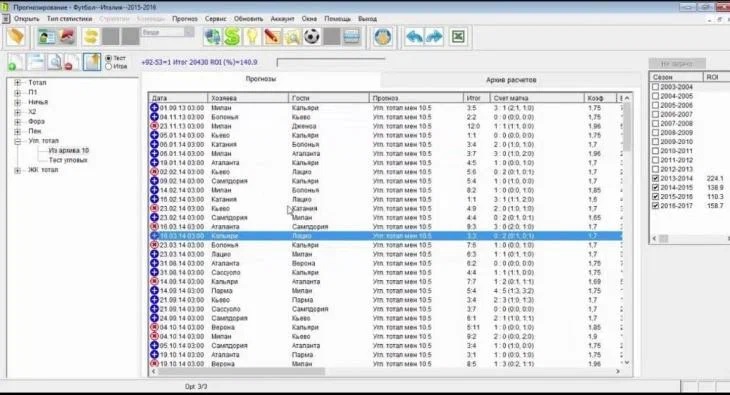
Task: Click the lightbulb toolbar icon
Action: click(252, 37)
